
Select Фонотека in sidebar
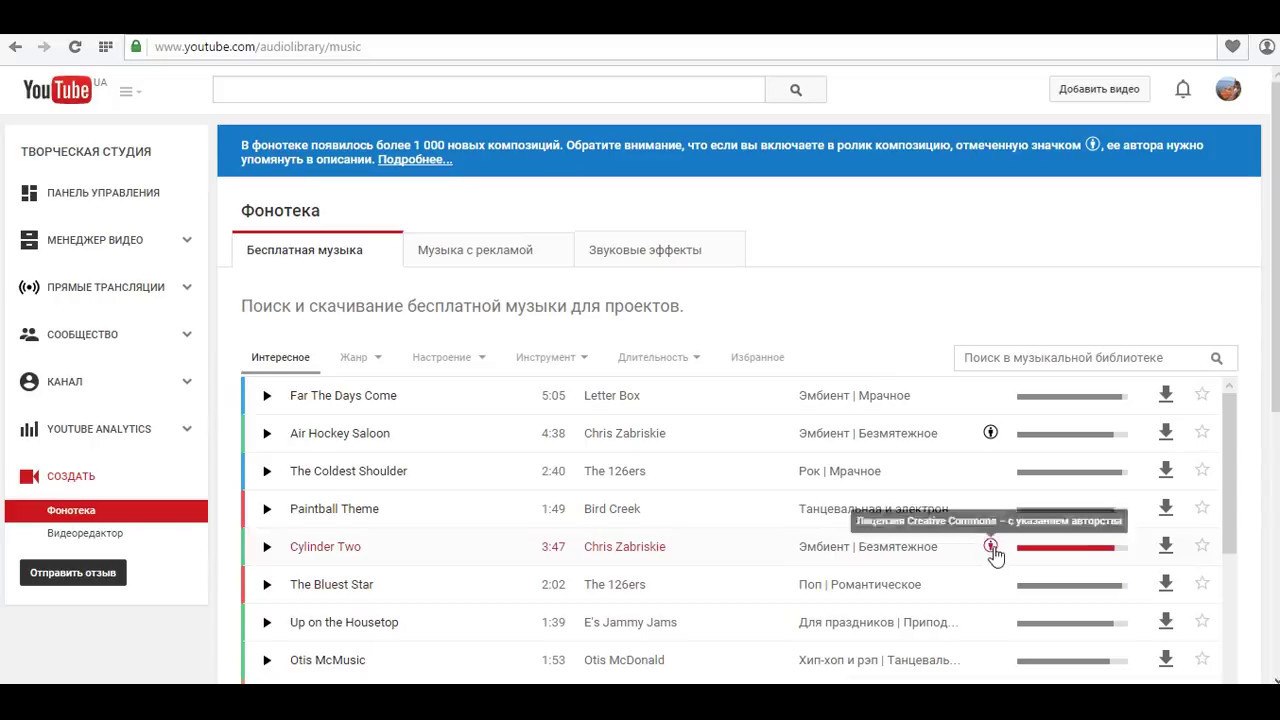(x=106, y=511)
